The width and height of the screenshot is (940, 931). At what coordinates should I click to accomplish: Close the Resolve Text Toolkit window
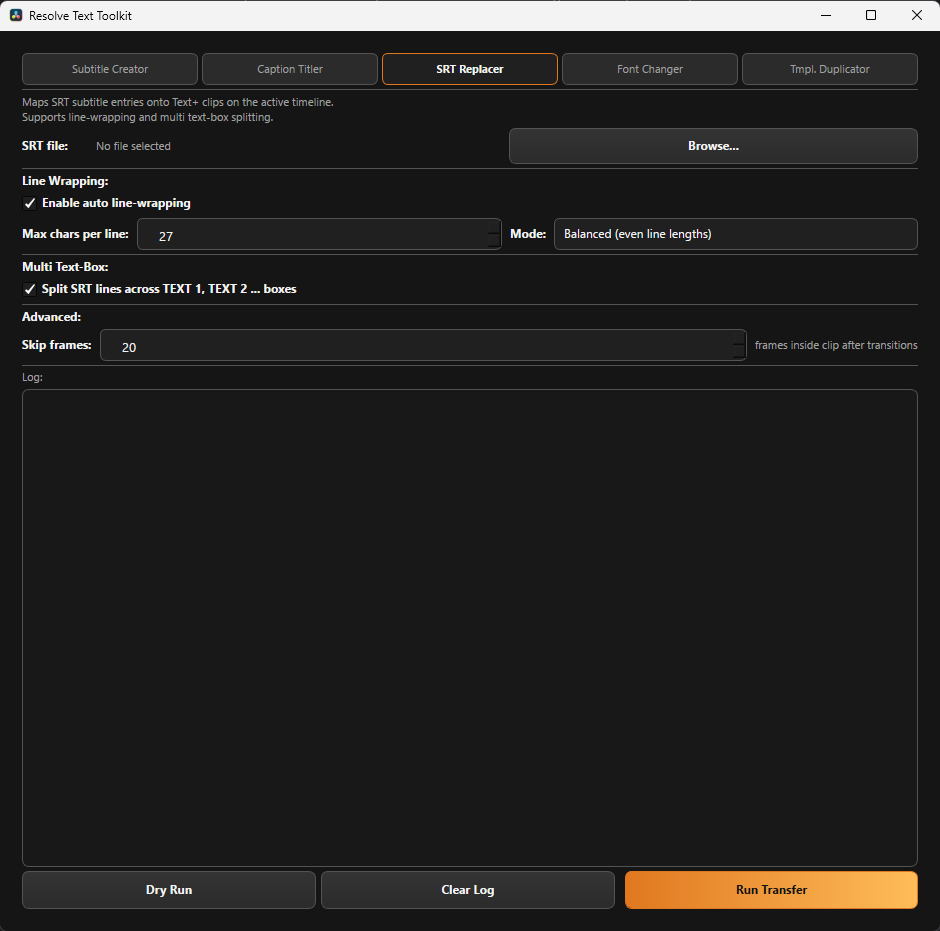coord(917,16)
